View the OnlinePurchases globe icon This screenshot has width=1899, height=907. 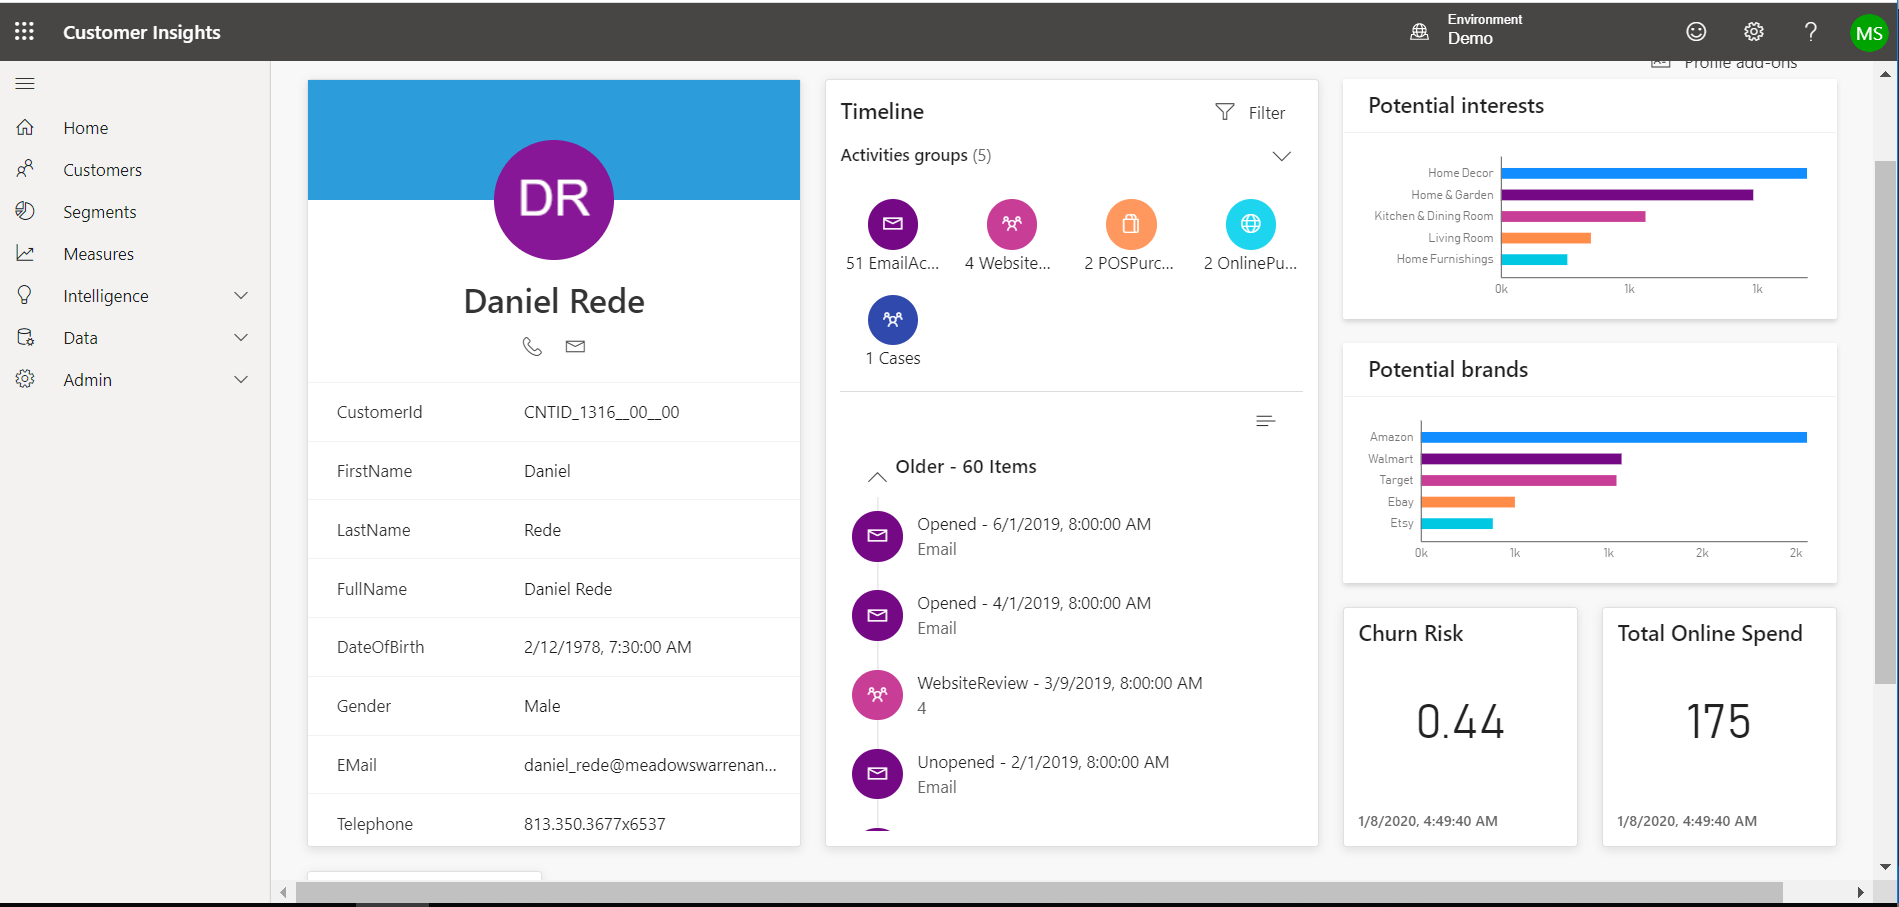click(x=1249, y=224)
